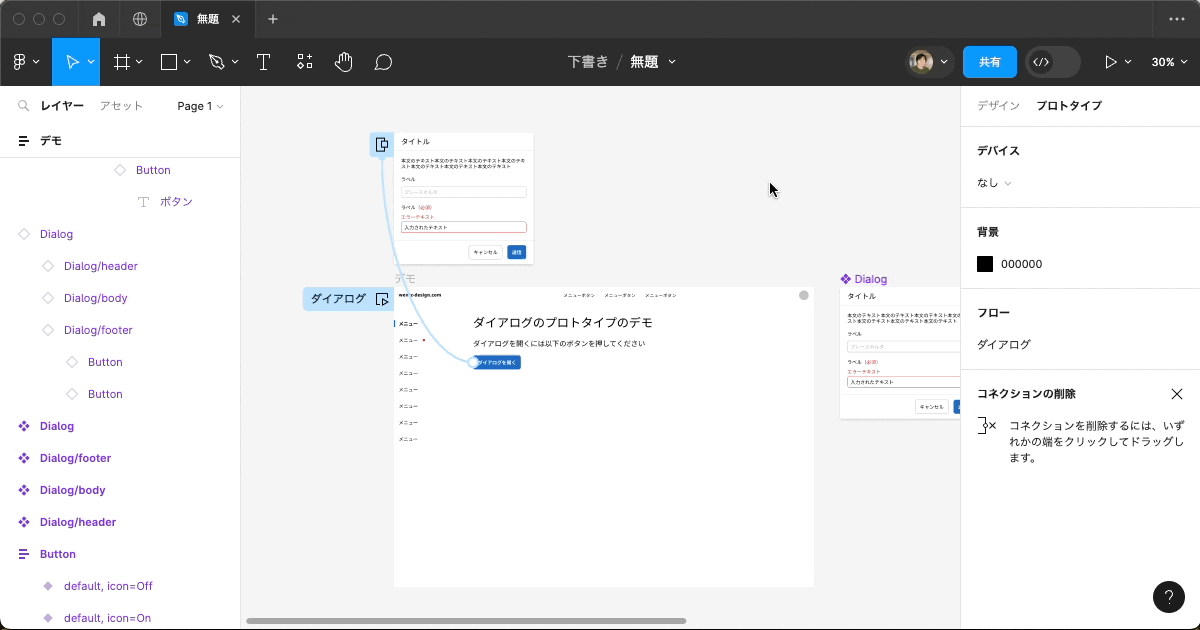The width and height of the screenshot is (1200, 630).
Task: Switch to the デザイン tab
Action: coord(998,105)
